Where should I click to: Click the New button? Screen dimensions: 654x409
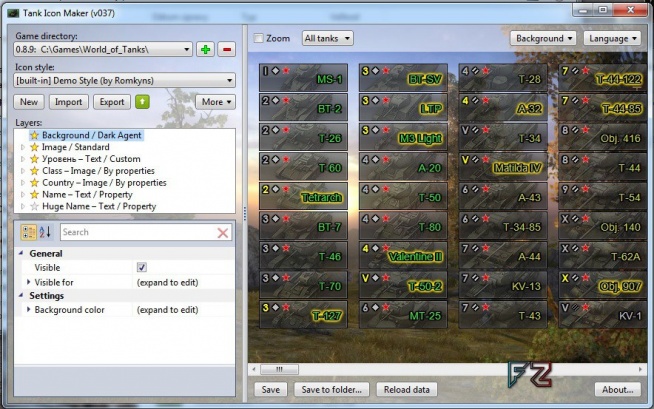[29, 102]
